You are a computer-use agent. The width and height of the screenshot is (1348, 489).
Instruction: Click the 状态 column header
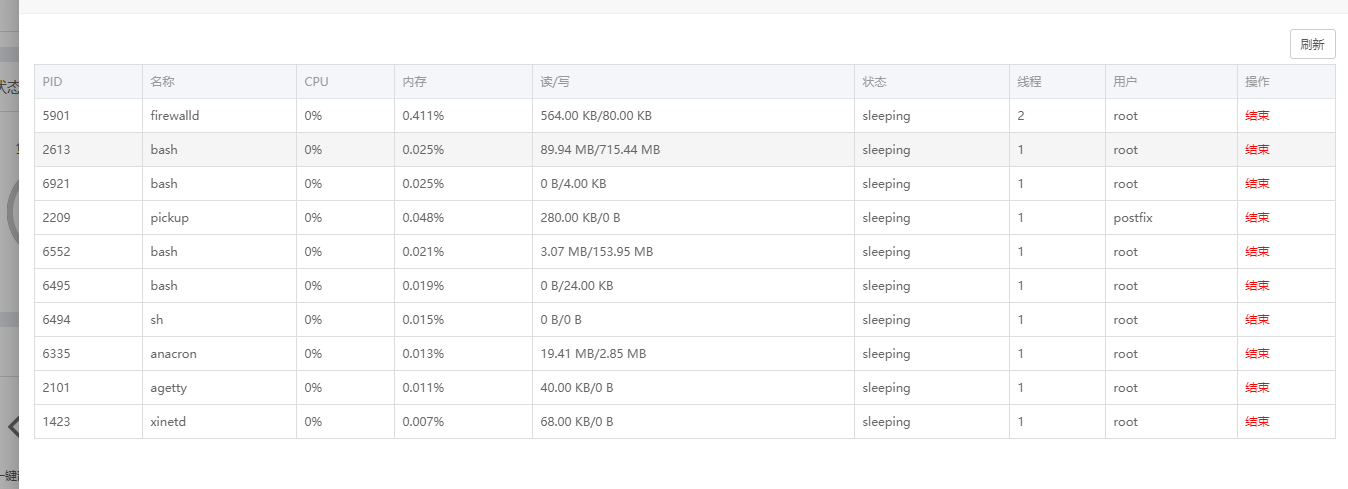pos(875,82)
